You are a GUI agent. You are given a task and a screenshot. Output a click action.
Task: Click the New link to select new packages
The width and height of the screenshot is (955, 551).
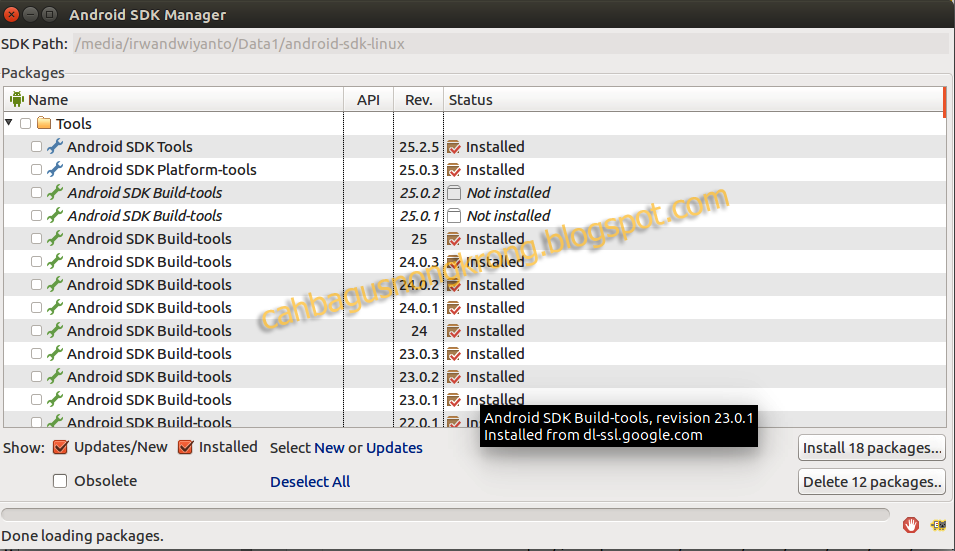(x=329, y=448)
